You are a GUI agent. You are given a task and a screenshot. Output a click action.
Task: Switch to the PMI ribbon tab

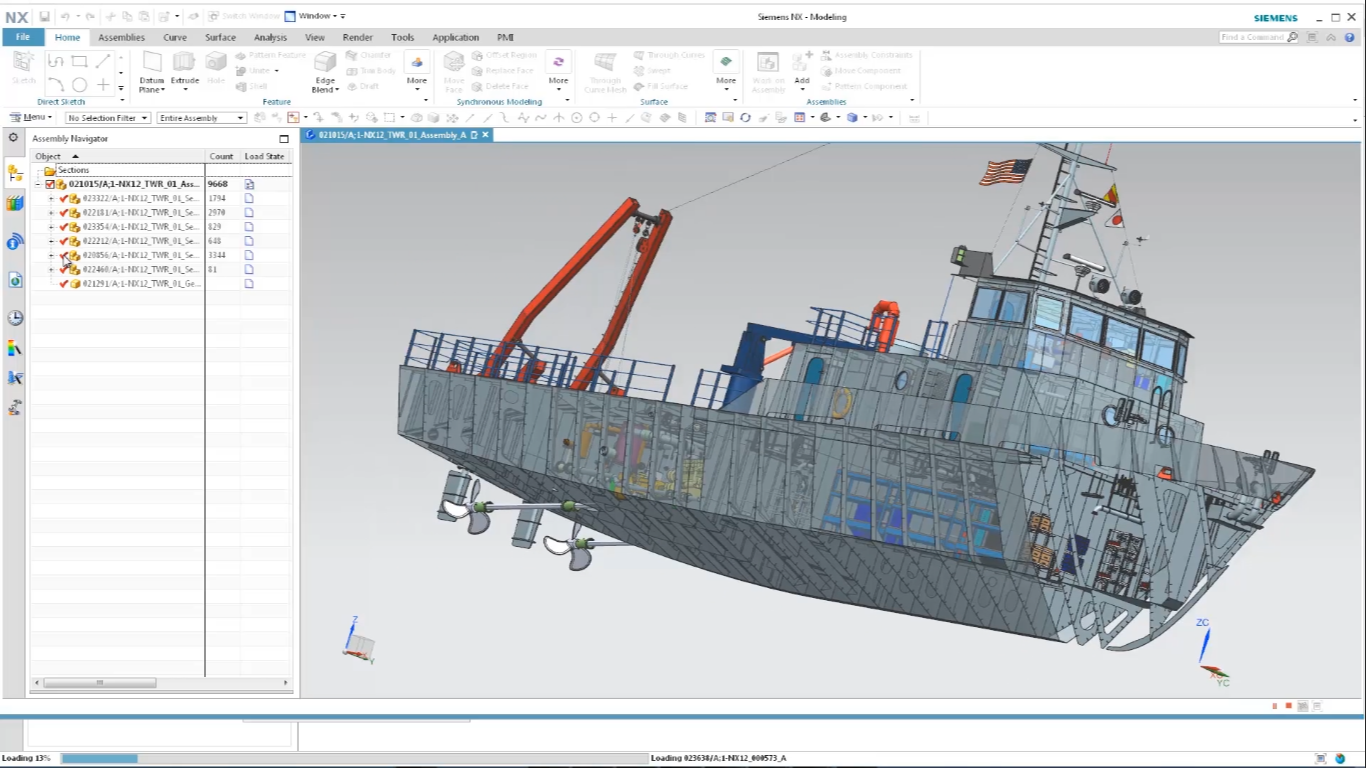[x=505, y=37]
